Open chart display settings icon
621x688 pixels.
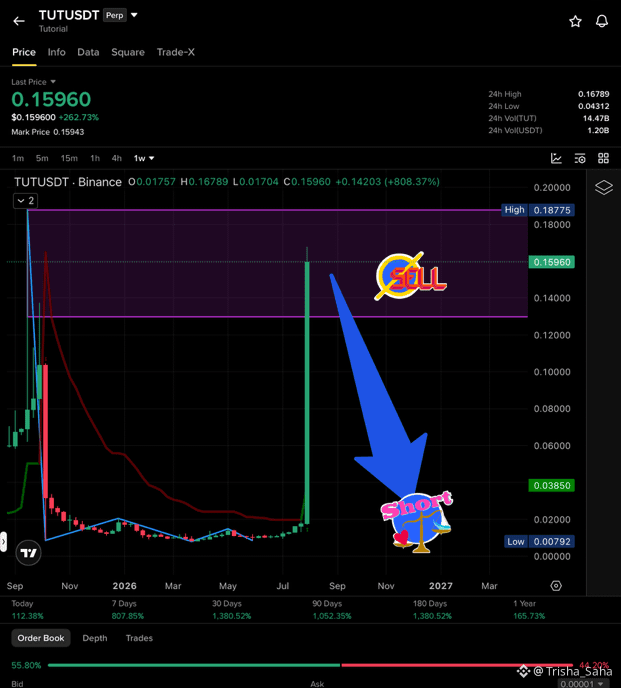(x=580, y=158)
